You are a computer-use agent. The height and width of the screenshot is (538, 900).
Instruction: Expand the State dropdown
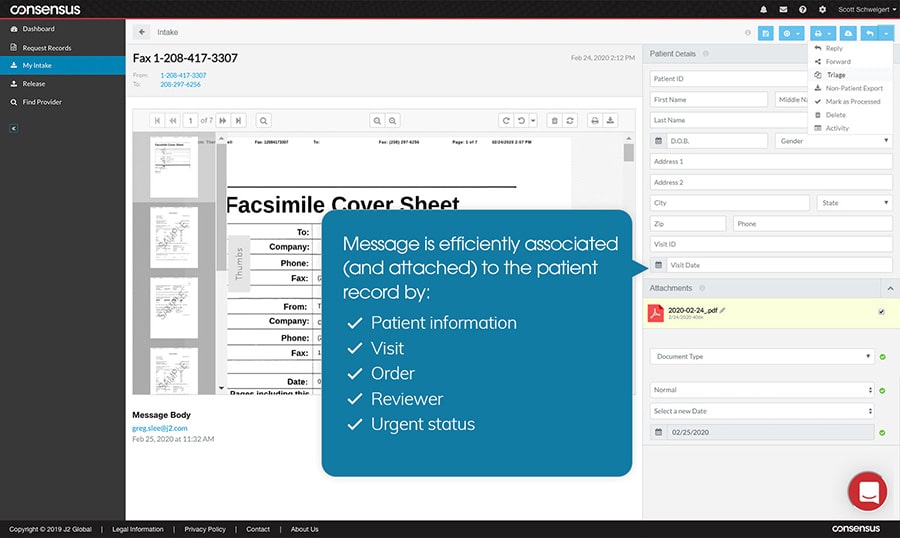pos(855,203)
